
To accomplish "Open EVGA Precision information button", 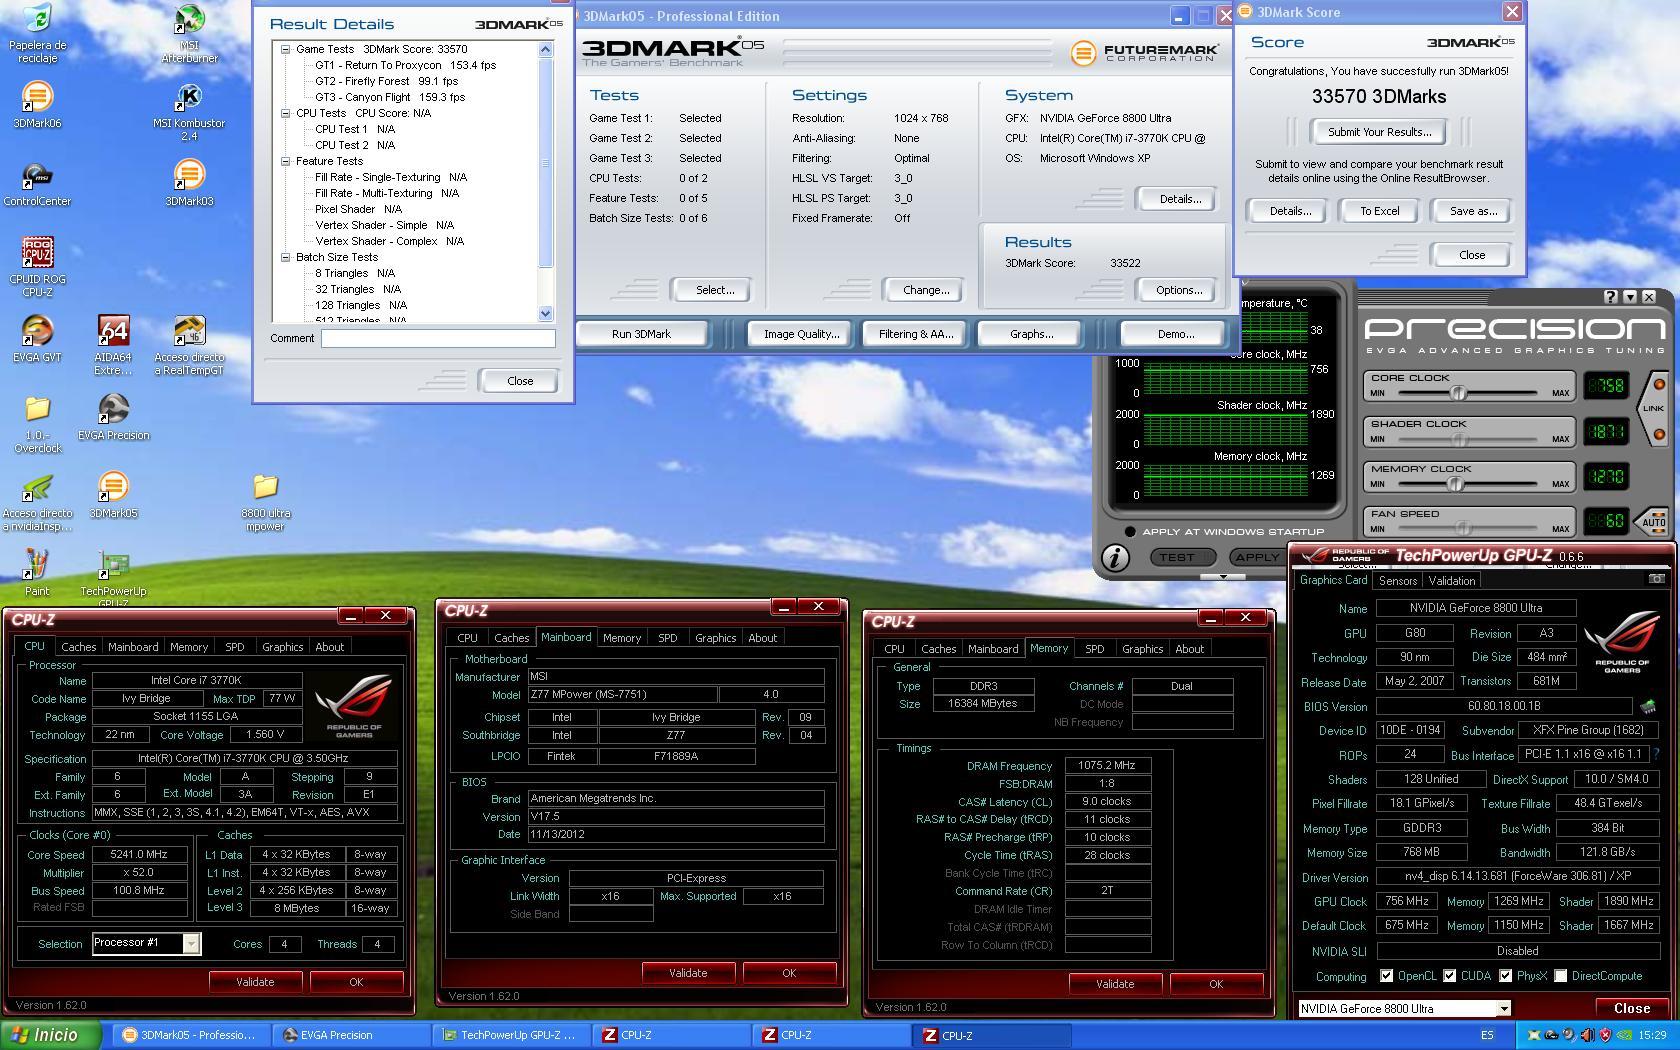I will tap(1115, 557).
